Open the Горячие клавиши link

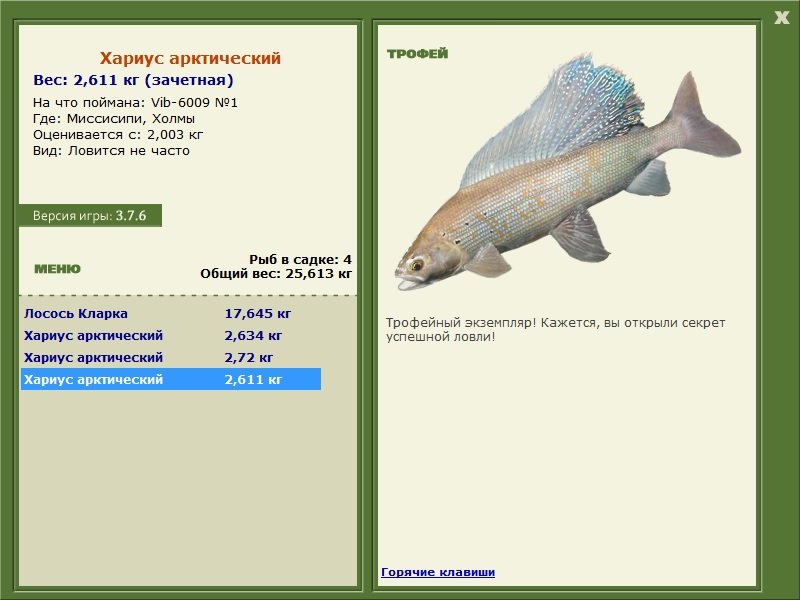pyautogui.click(x=438, y=572)
